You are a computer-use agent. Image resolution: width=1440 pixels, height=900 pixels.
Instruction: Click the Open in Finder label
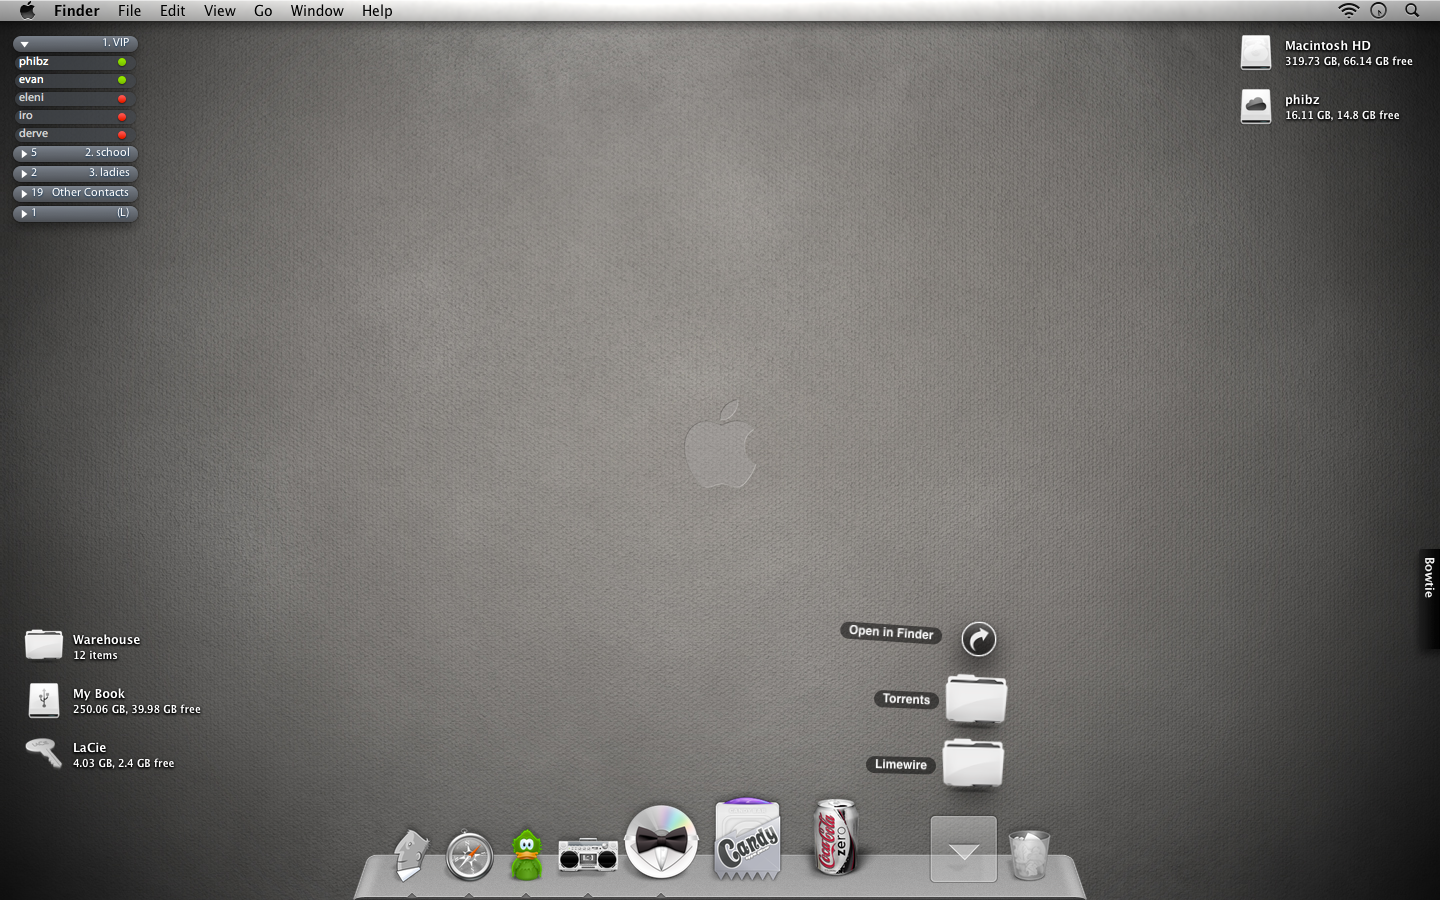[x=891, y=632]
